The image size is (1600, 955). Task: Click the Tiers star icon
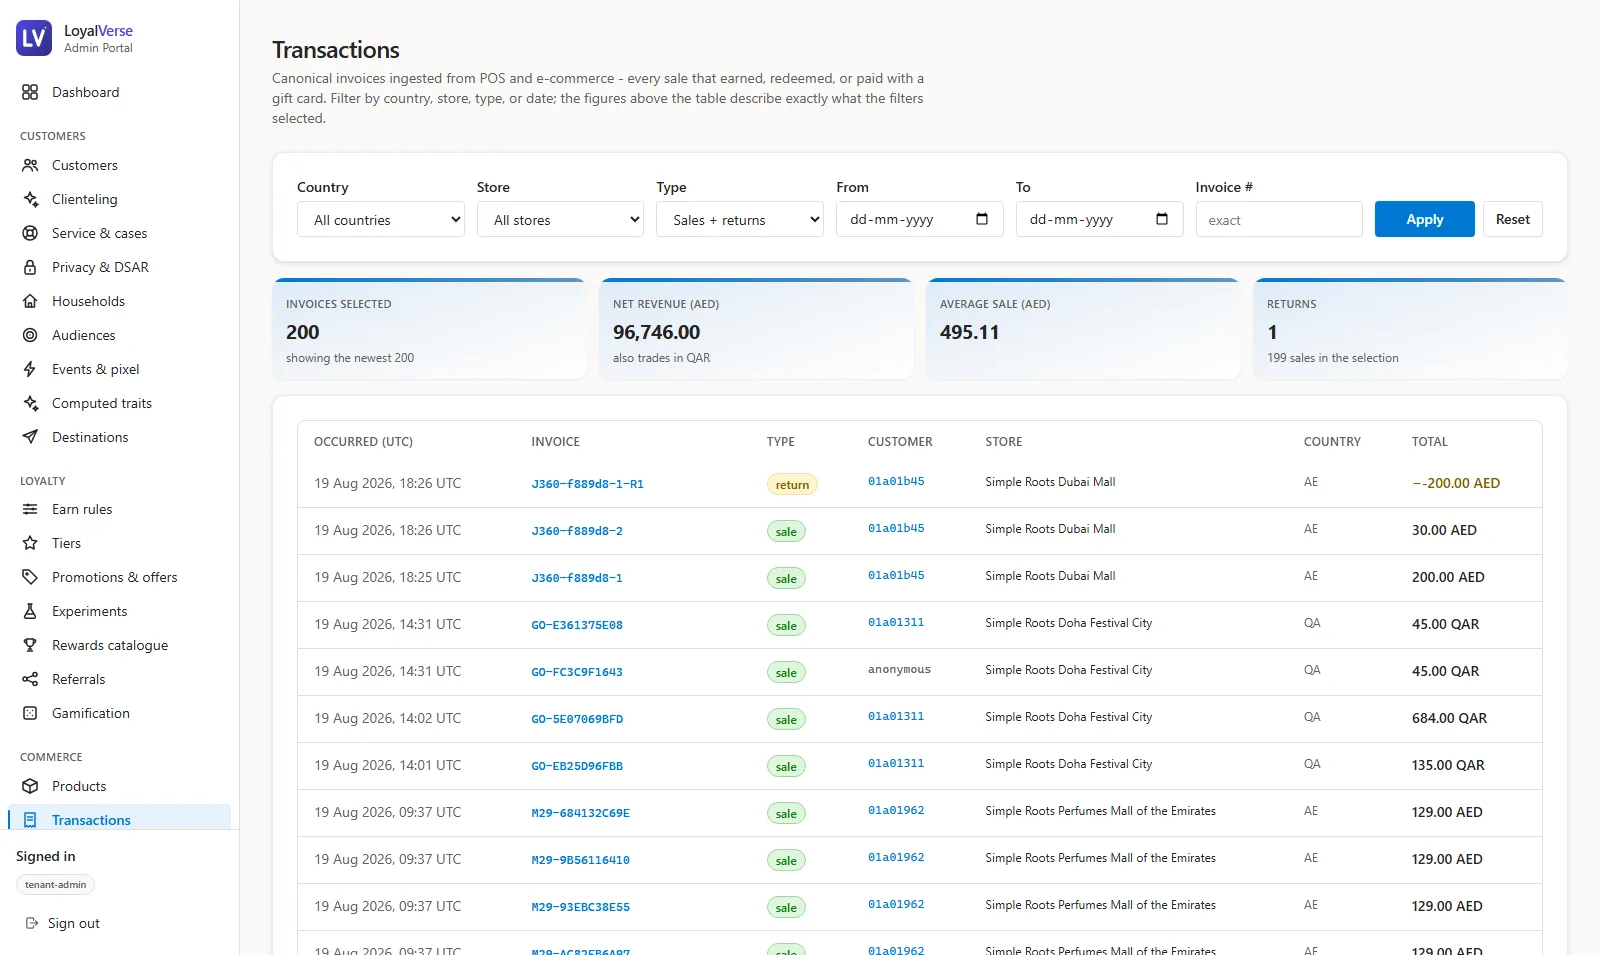coord(30,543)
